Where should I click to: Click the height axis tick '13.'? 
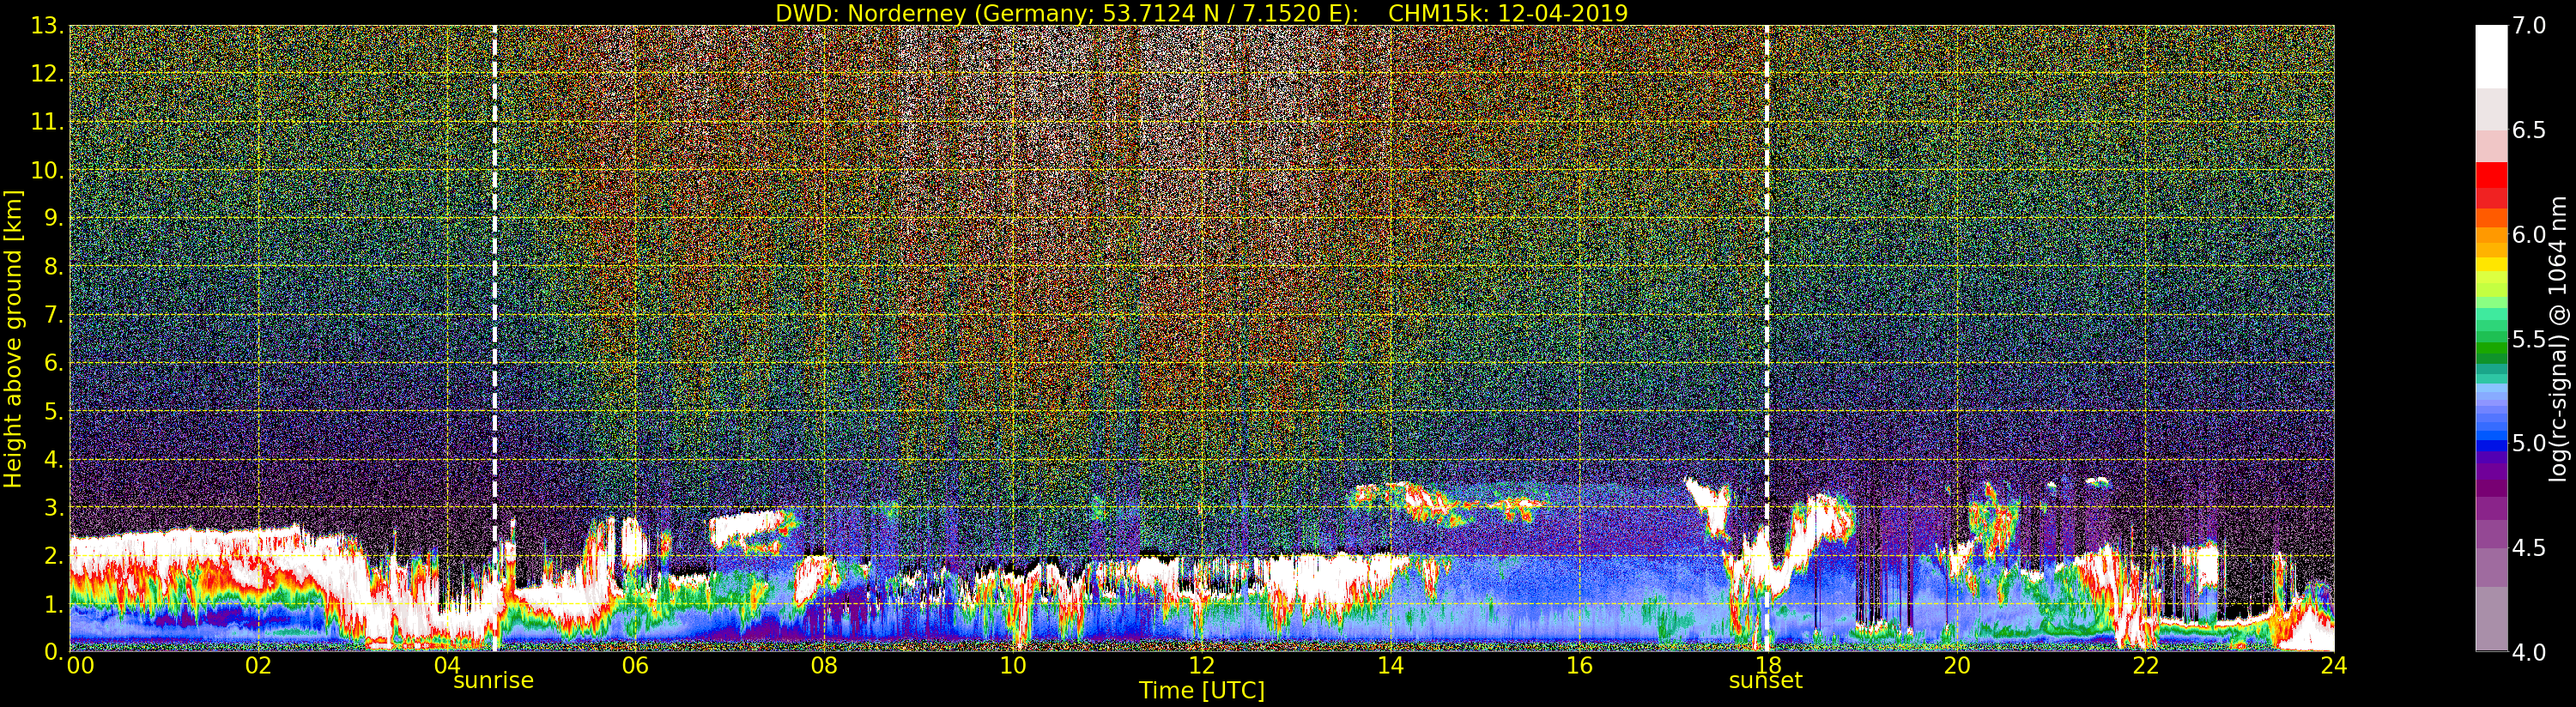(x=47, y=26)
